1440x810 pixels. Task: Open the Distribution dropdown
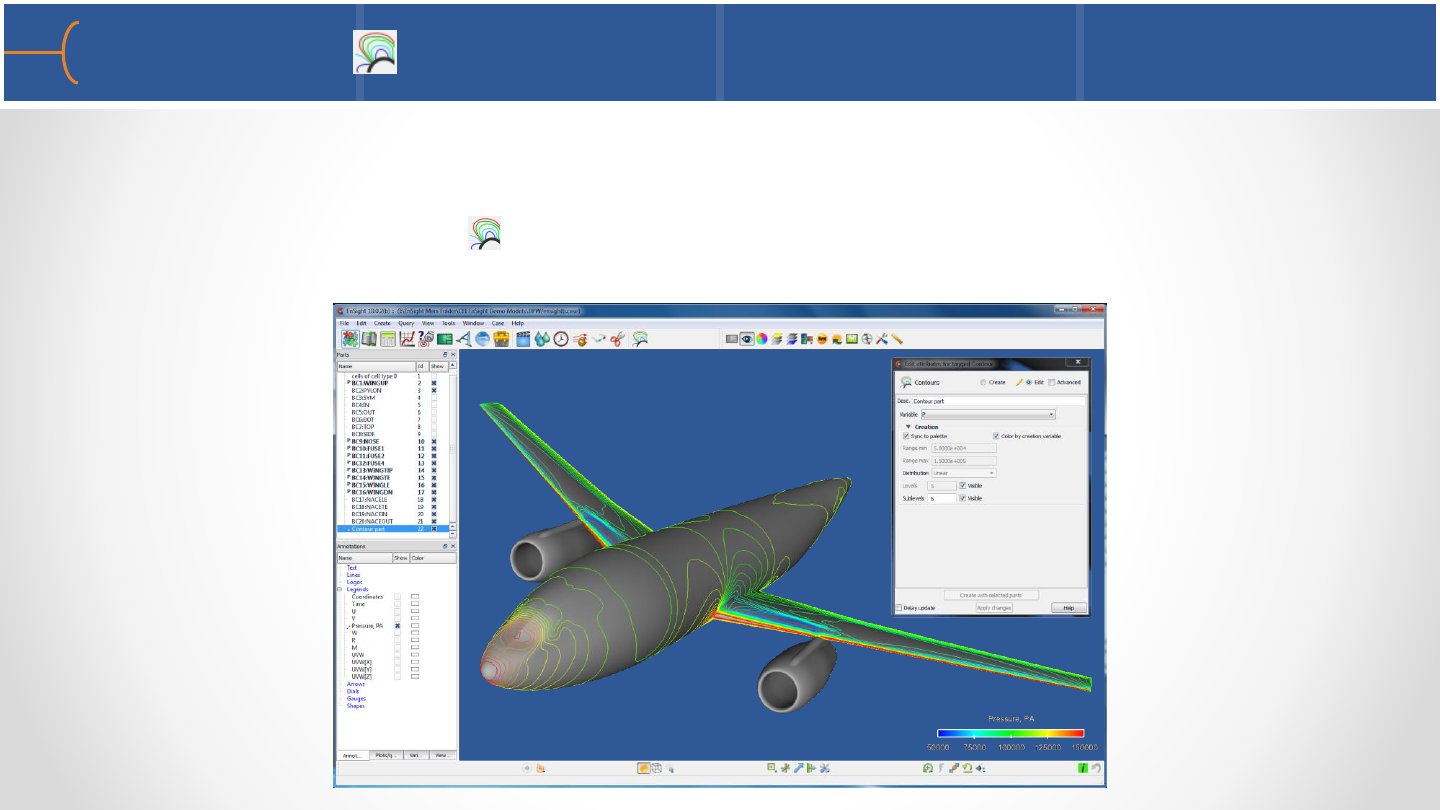point(963,473)
